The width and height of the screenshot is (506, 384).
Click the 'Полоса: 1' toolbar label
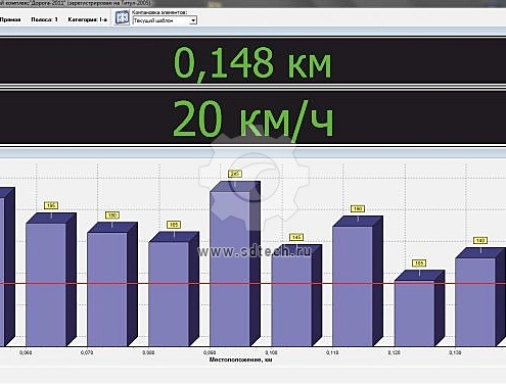pyautogui.click(x=44, y=20)
